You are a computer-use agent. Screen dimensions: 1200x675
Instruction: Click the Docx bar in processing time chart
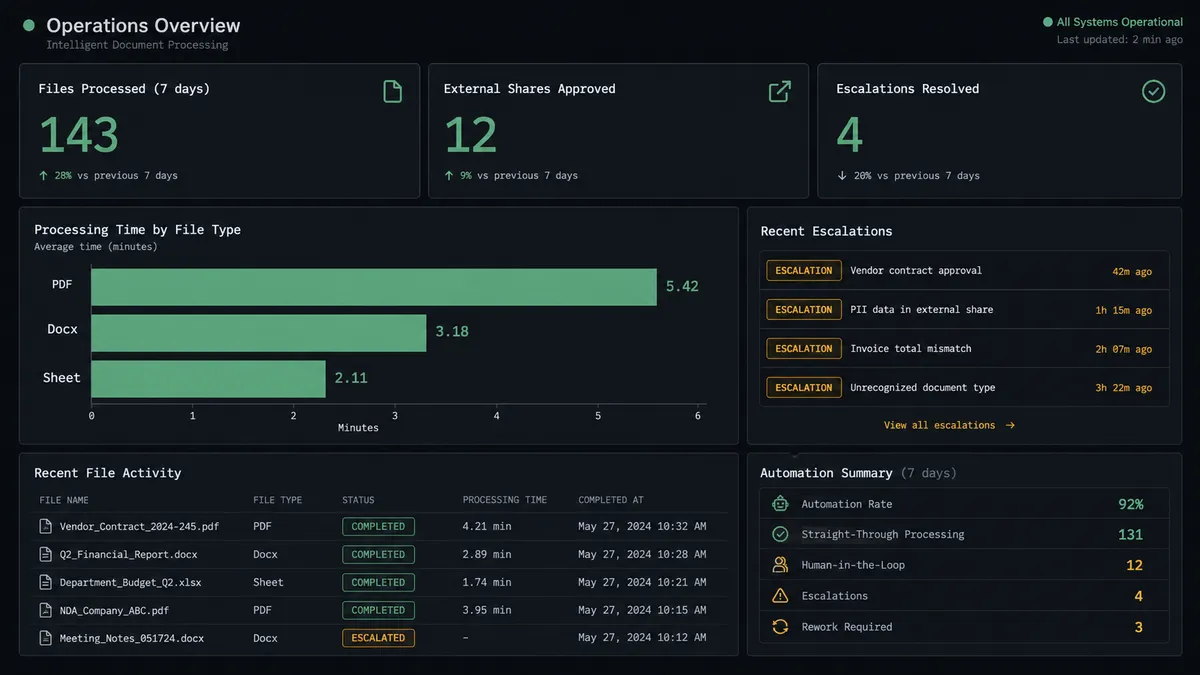tap(259, 333)
